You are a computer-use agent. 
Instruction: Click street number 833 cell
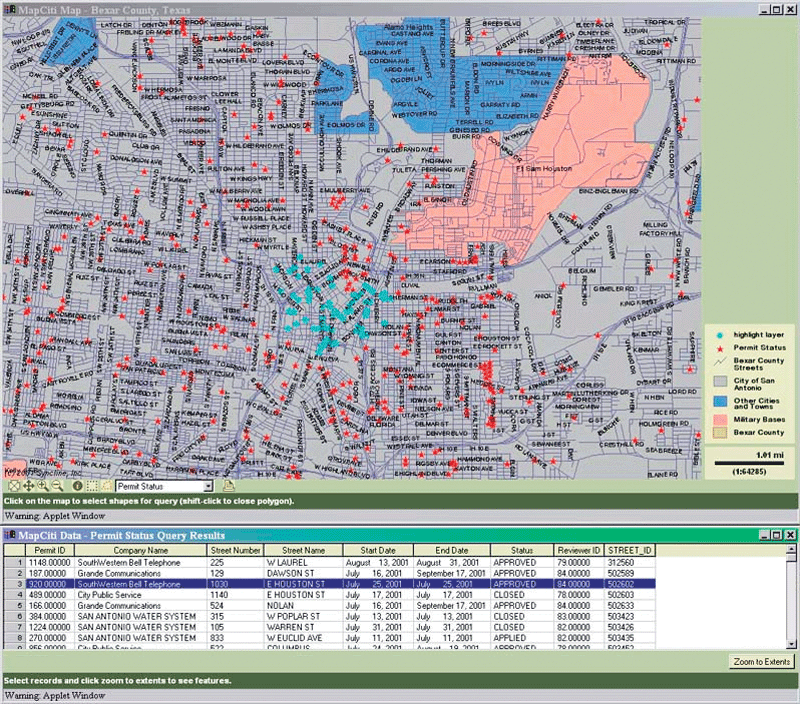click(x=235, y=638)
